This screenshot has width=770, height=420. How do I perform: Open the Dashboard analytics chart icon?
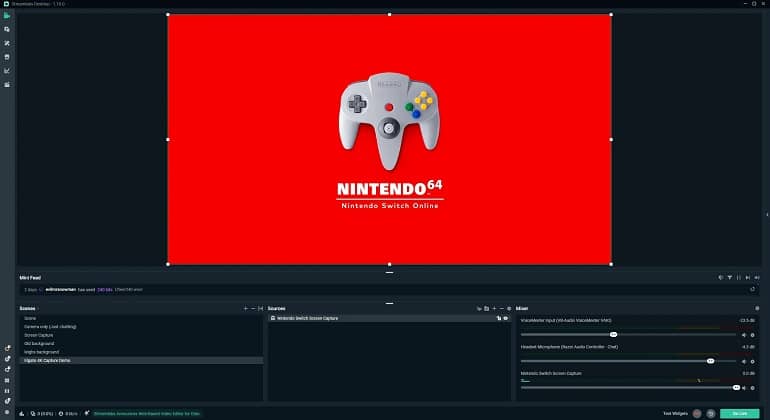(7, 71)
